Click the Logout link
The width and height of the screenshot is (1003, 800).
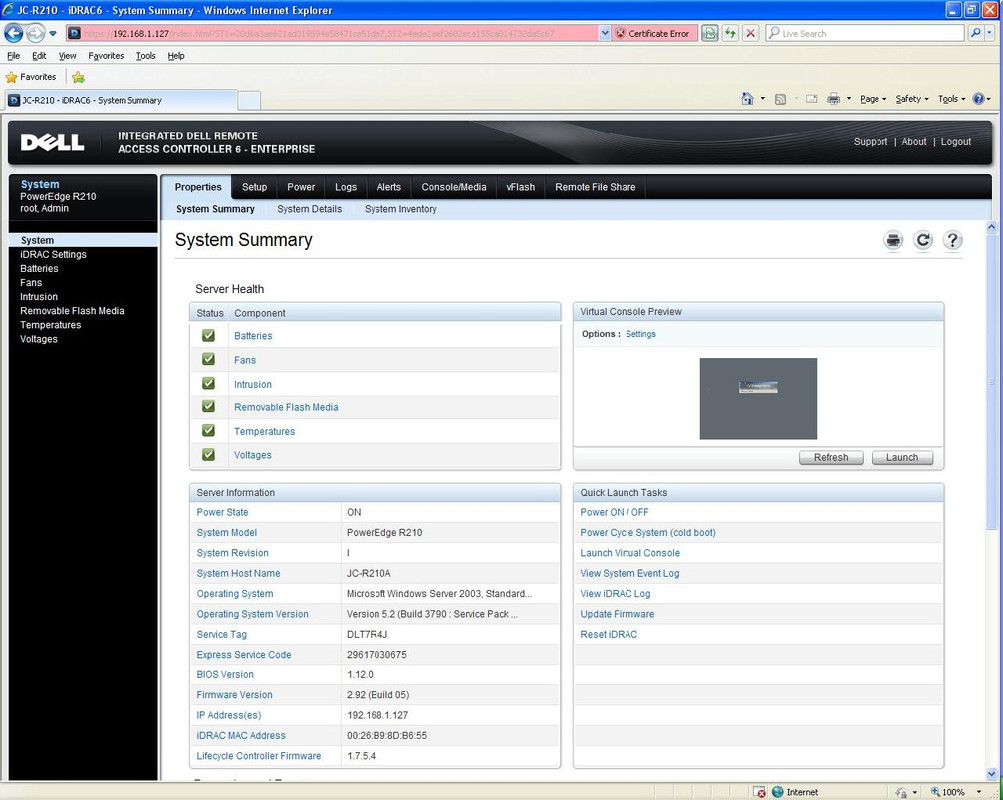[x=956, y=142]
